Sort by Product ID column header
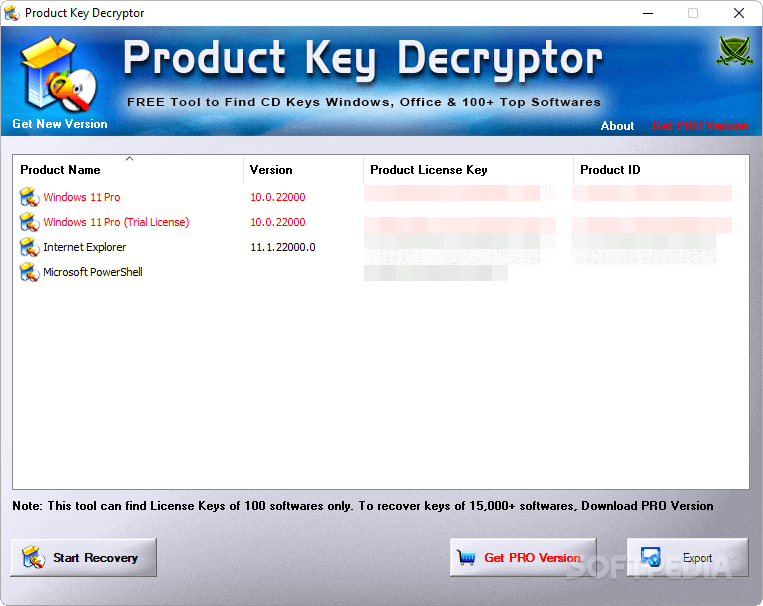763x606 pixels. coord(610,170)
